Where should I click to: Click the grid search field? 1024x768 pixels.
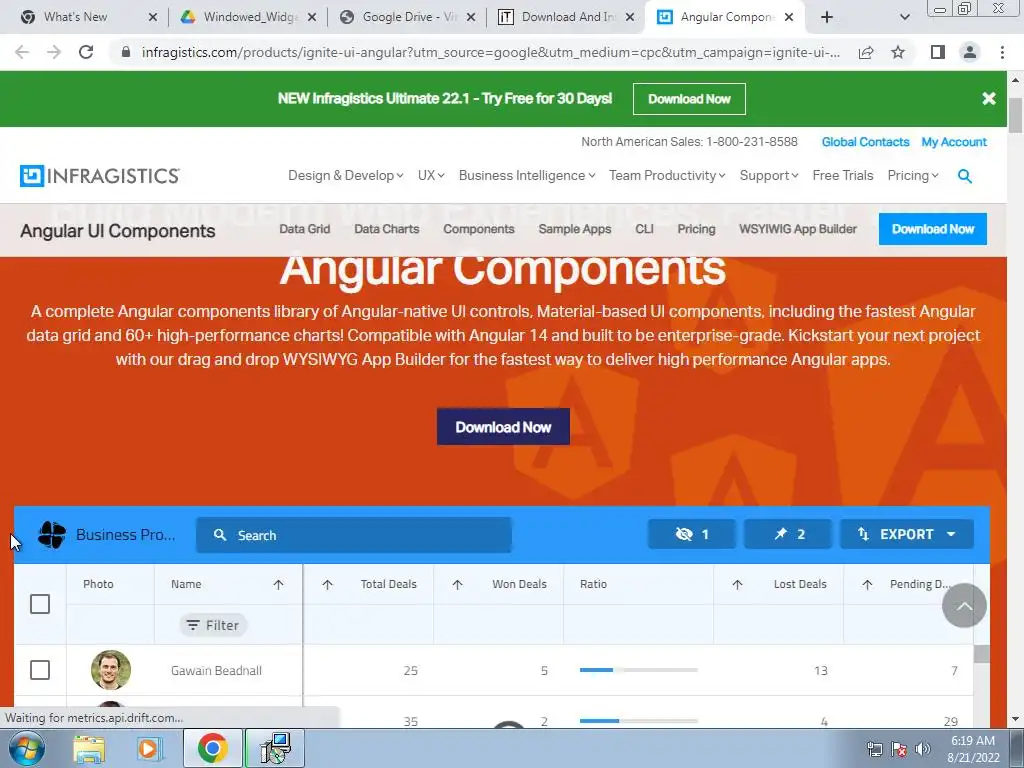(x=354, y=535)
